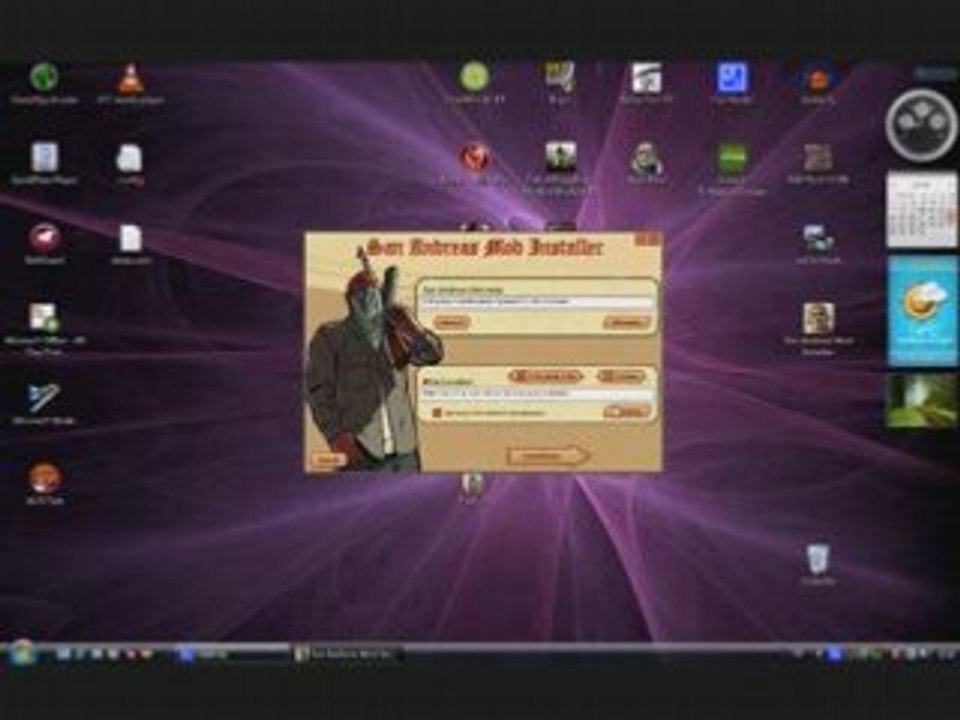
Task: Open the San Andreas Mod Installer desktop shortcut
Action: 819,318
